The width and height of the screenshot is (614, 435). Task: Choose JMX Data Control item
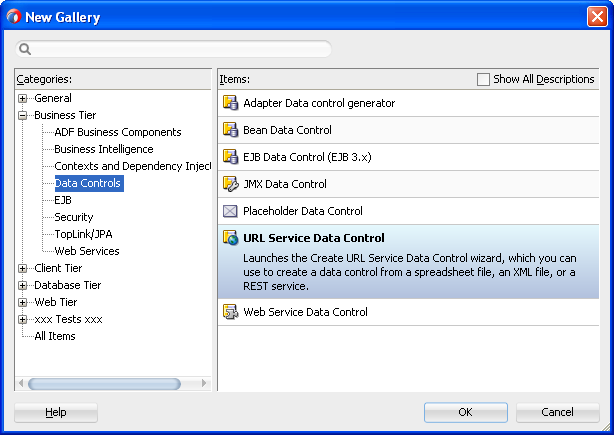408,184
